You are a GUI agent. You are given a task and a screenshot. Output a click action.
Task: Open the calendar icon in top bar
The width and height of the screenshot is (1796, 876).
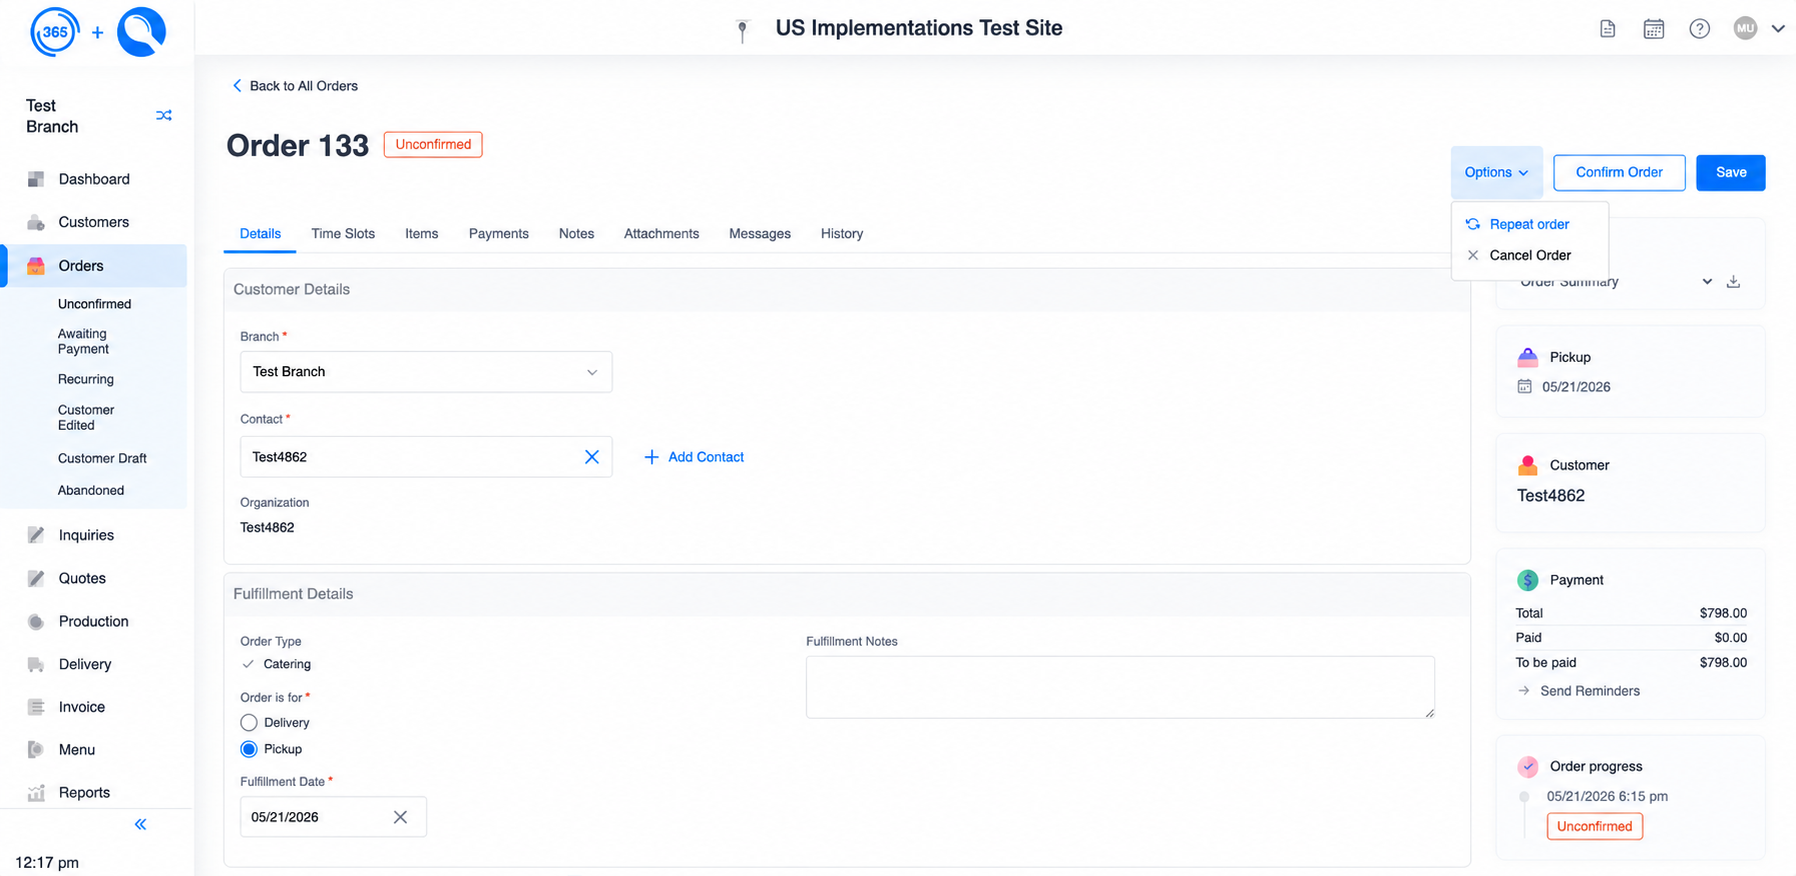pyautogui.click(x=1654, y=29)
